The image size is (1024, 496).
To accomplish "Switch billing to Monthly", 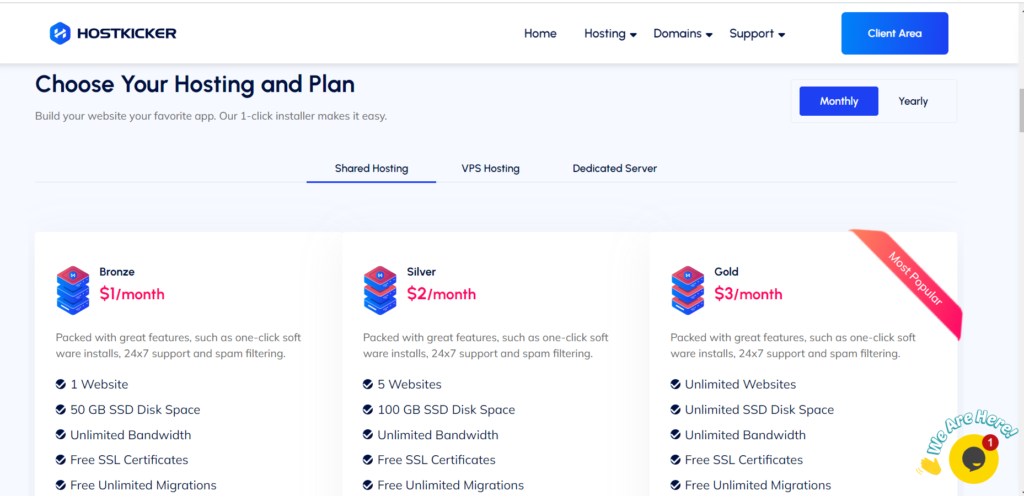I will (x=839, y=101).
